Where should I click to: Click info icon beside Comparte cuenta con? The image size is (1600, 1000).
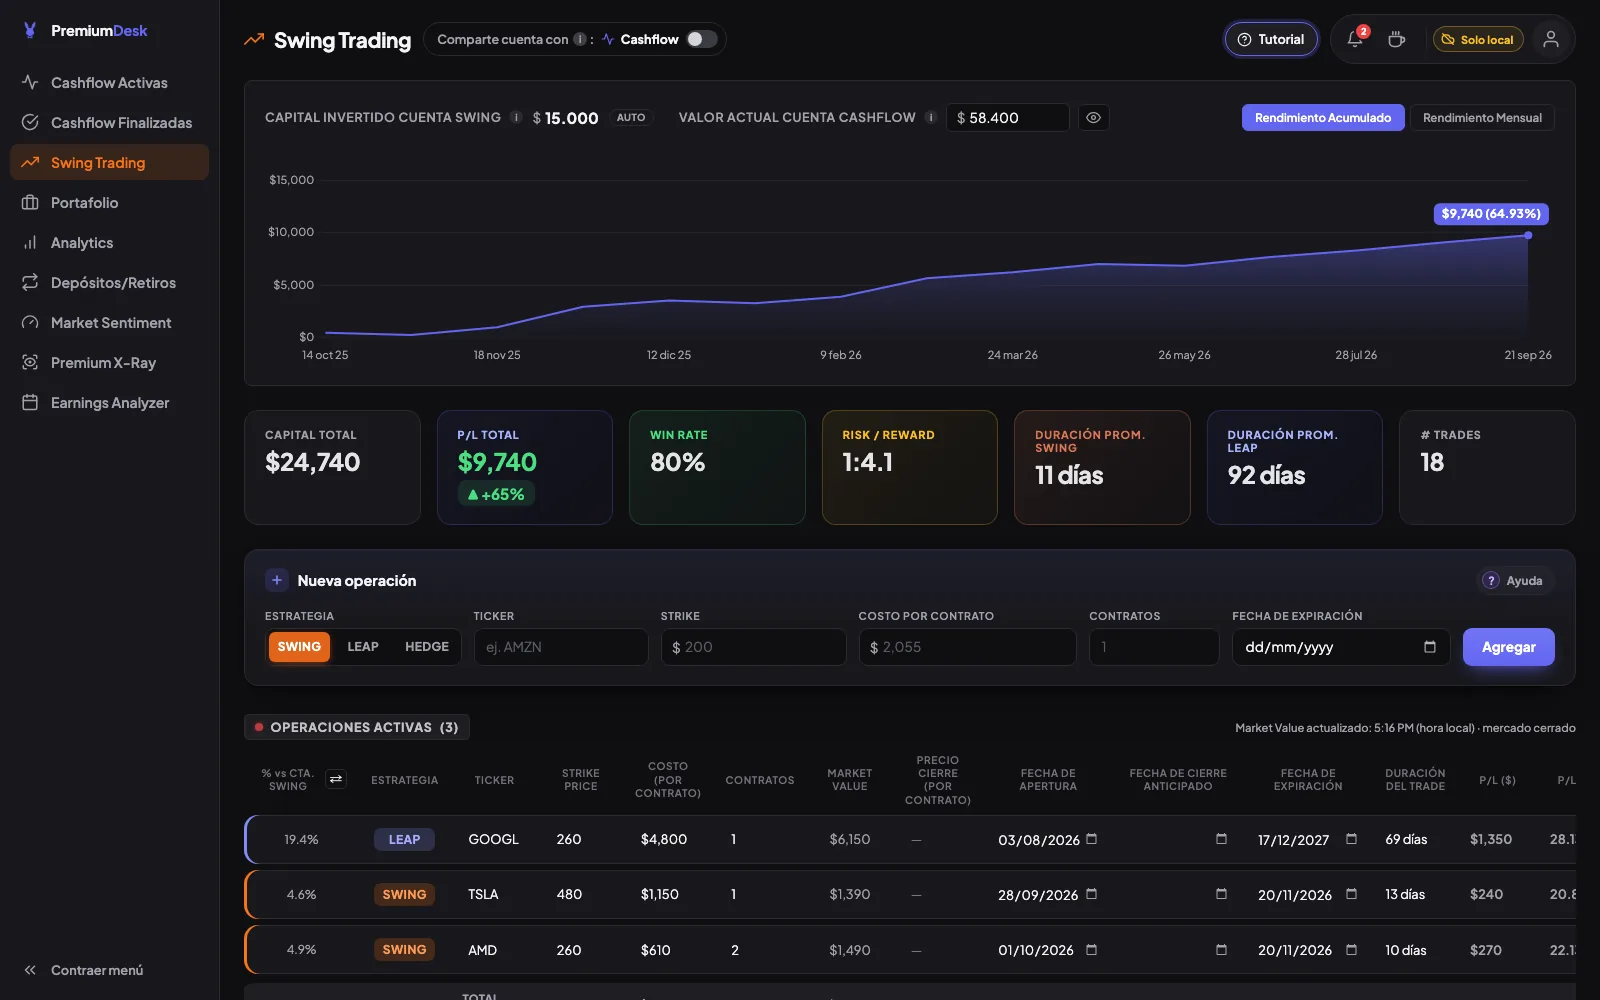(580, 39)
